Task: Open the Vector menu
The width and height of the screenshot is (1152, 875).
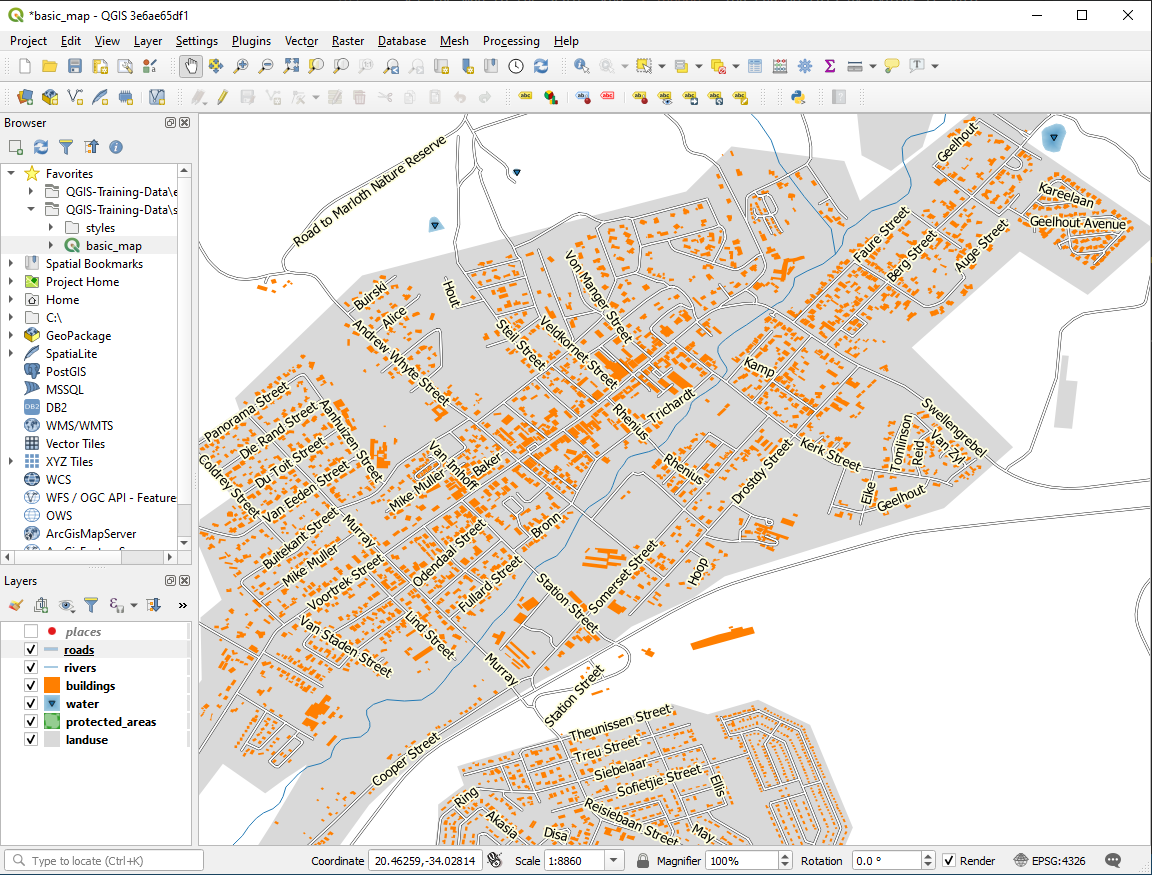Action: (301, 41)
